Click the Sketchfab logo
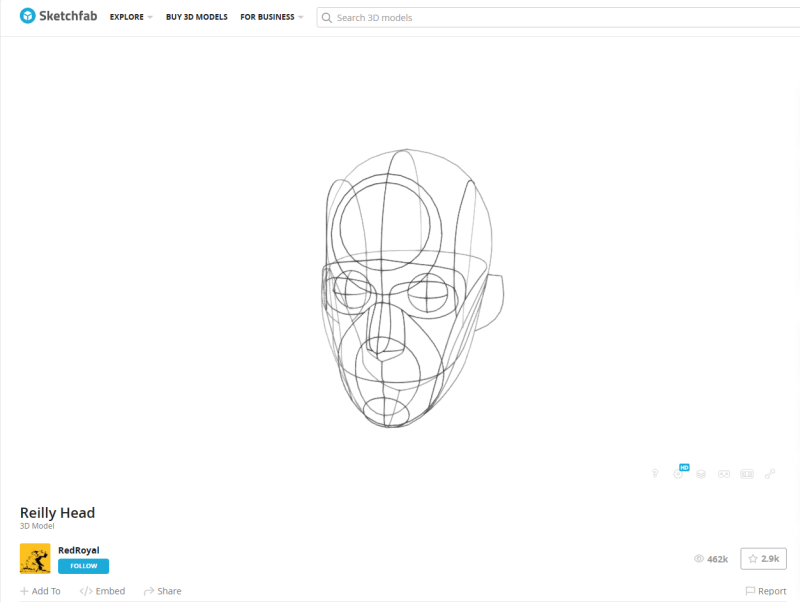Screen dimensions: 800x602 pyautogui.click(x=59, y=17)
